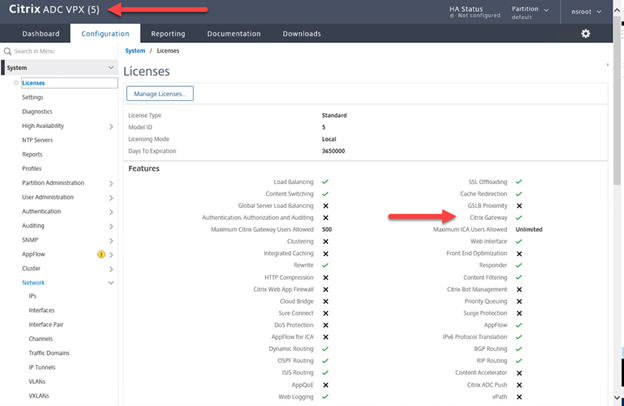This screenshot has height=406, width=624.
Task: Click the Content Switching checkmark
Action: 325,194
